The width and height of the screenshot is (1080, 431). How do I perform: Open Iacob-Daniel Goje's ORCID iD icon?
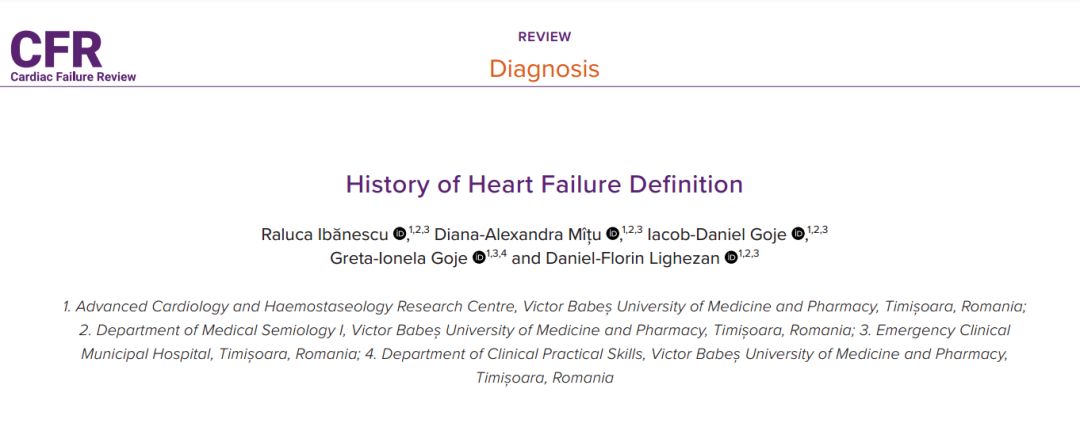pos(797,235)
